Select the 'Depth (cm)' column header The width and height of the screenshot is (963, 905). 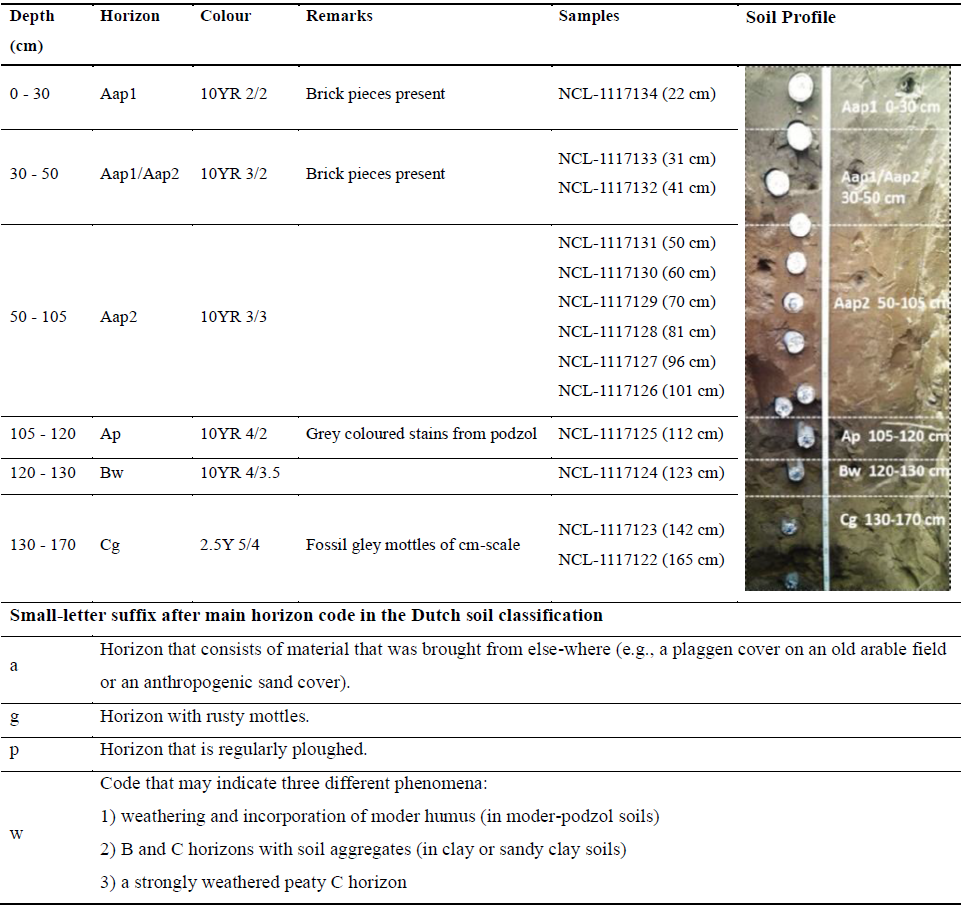(33, 31)
